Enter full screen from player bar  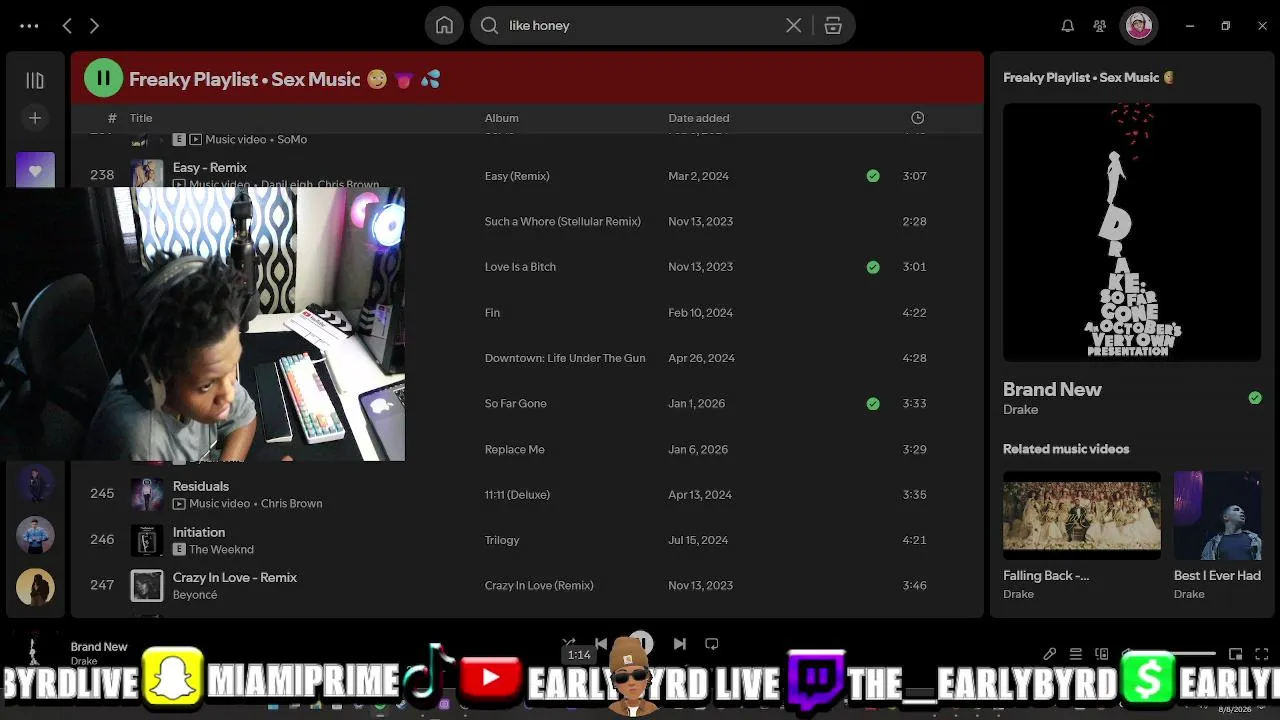coord(1262,654)
